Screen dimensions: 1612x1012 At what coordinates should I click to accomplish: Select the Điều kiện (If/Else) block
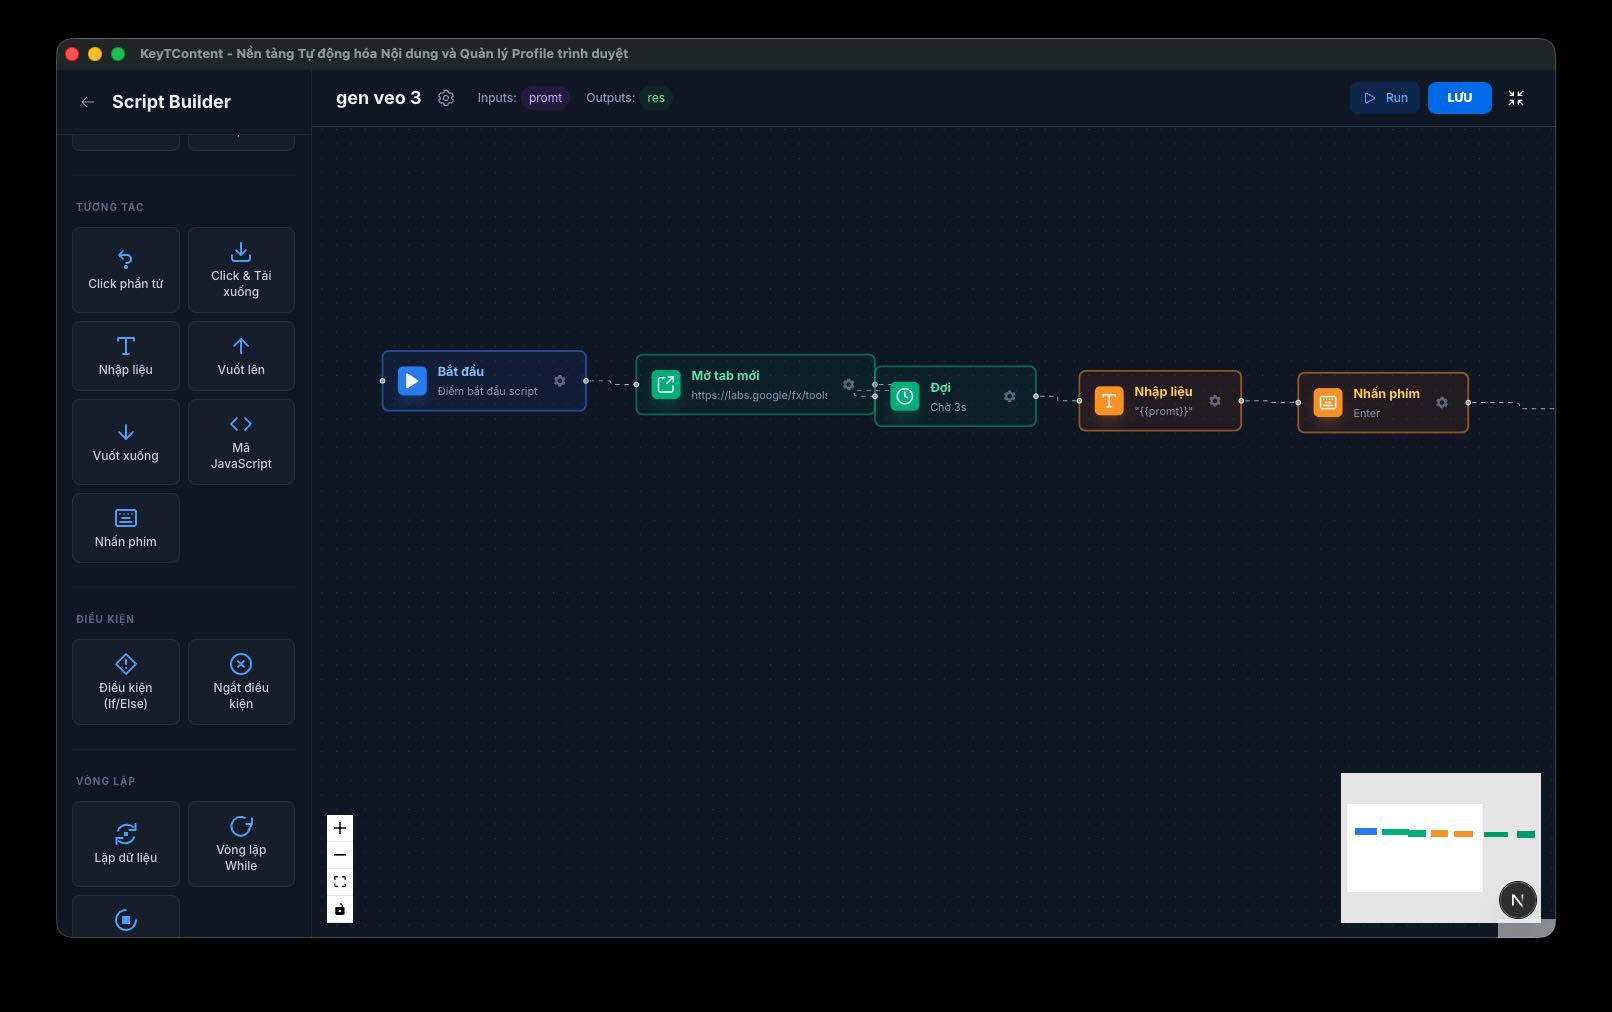126,682
